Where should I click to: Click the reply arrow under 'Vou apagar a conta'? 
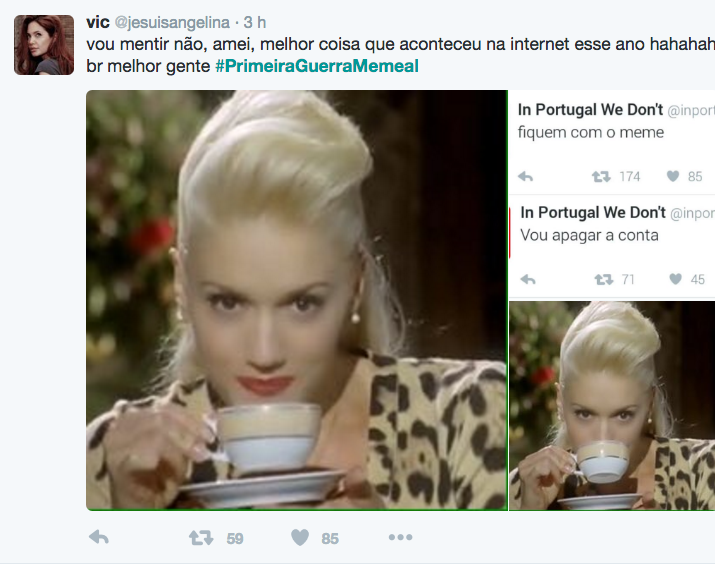click(x=528, y=279)
